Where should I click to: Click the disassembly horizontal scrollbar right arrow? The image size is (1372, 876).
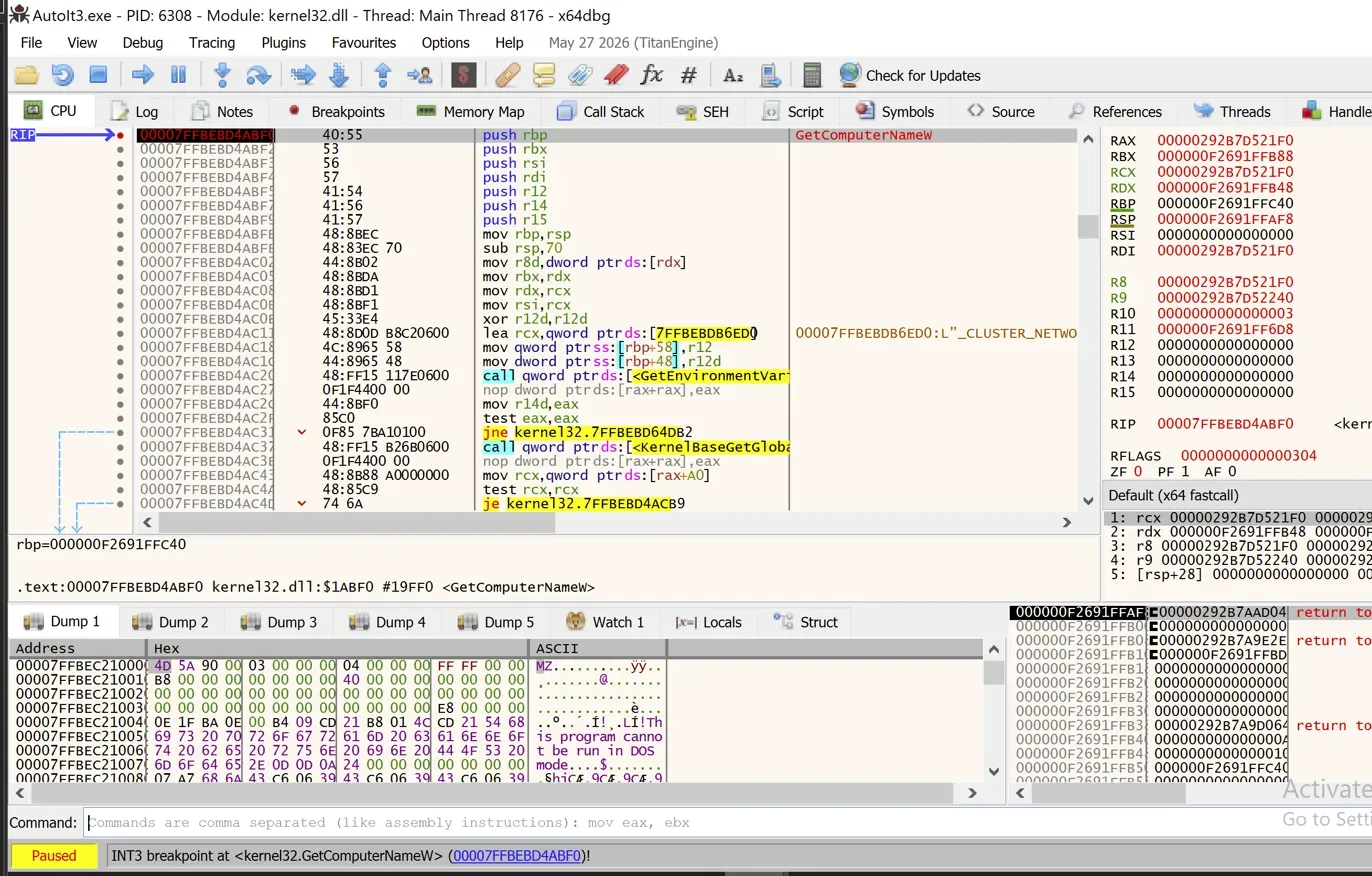click(1067, 522)
